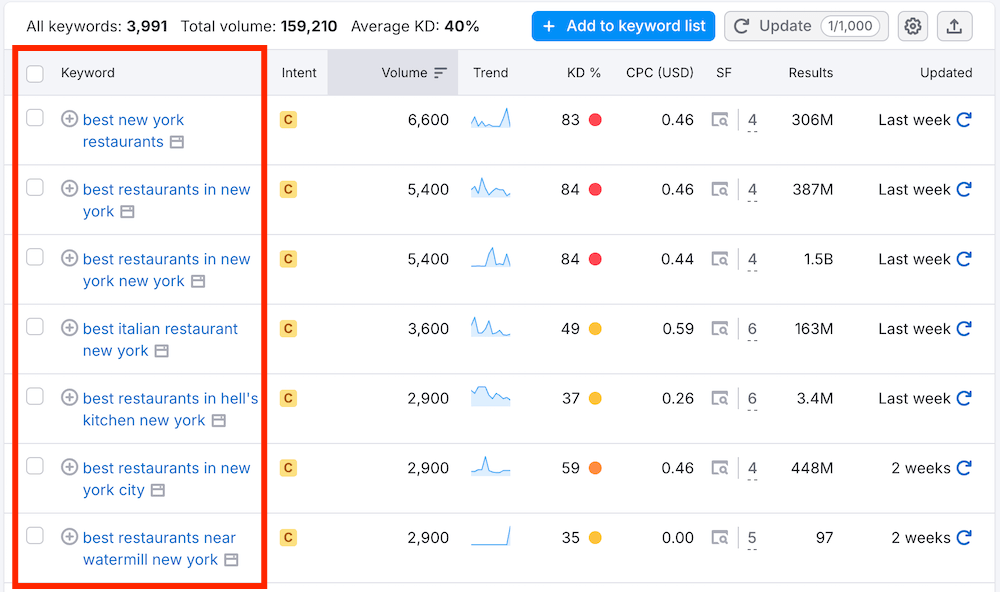Tick the select-all checkbox in header

click(35, 73)
